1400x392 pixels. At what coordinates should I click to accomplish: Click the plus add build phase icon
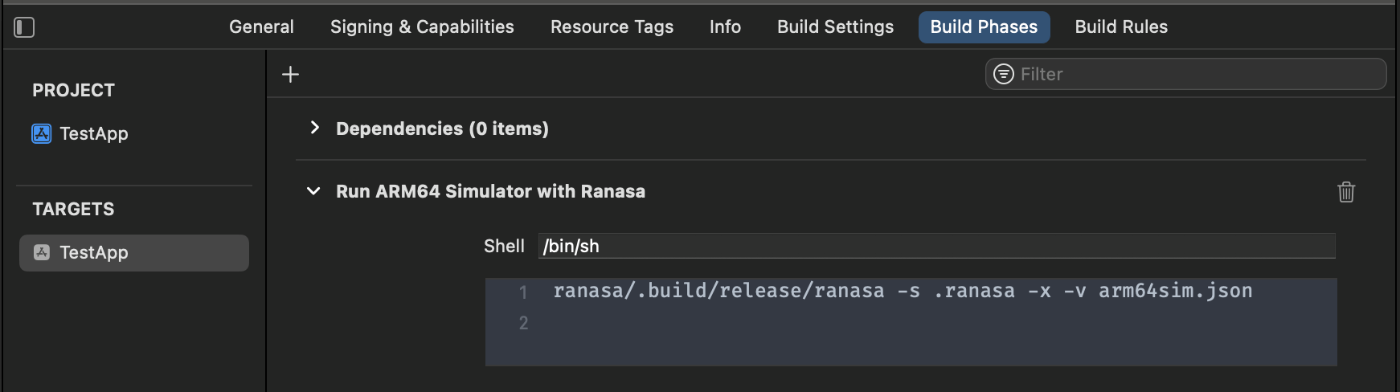(290, 74)
